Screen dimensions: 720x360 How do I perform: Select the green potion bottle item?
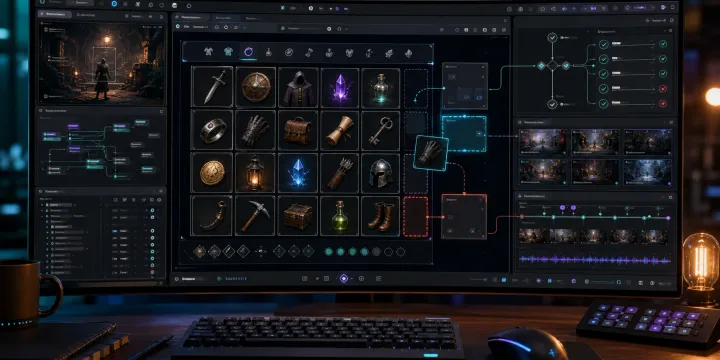[340, 216]
